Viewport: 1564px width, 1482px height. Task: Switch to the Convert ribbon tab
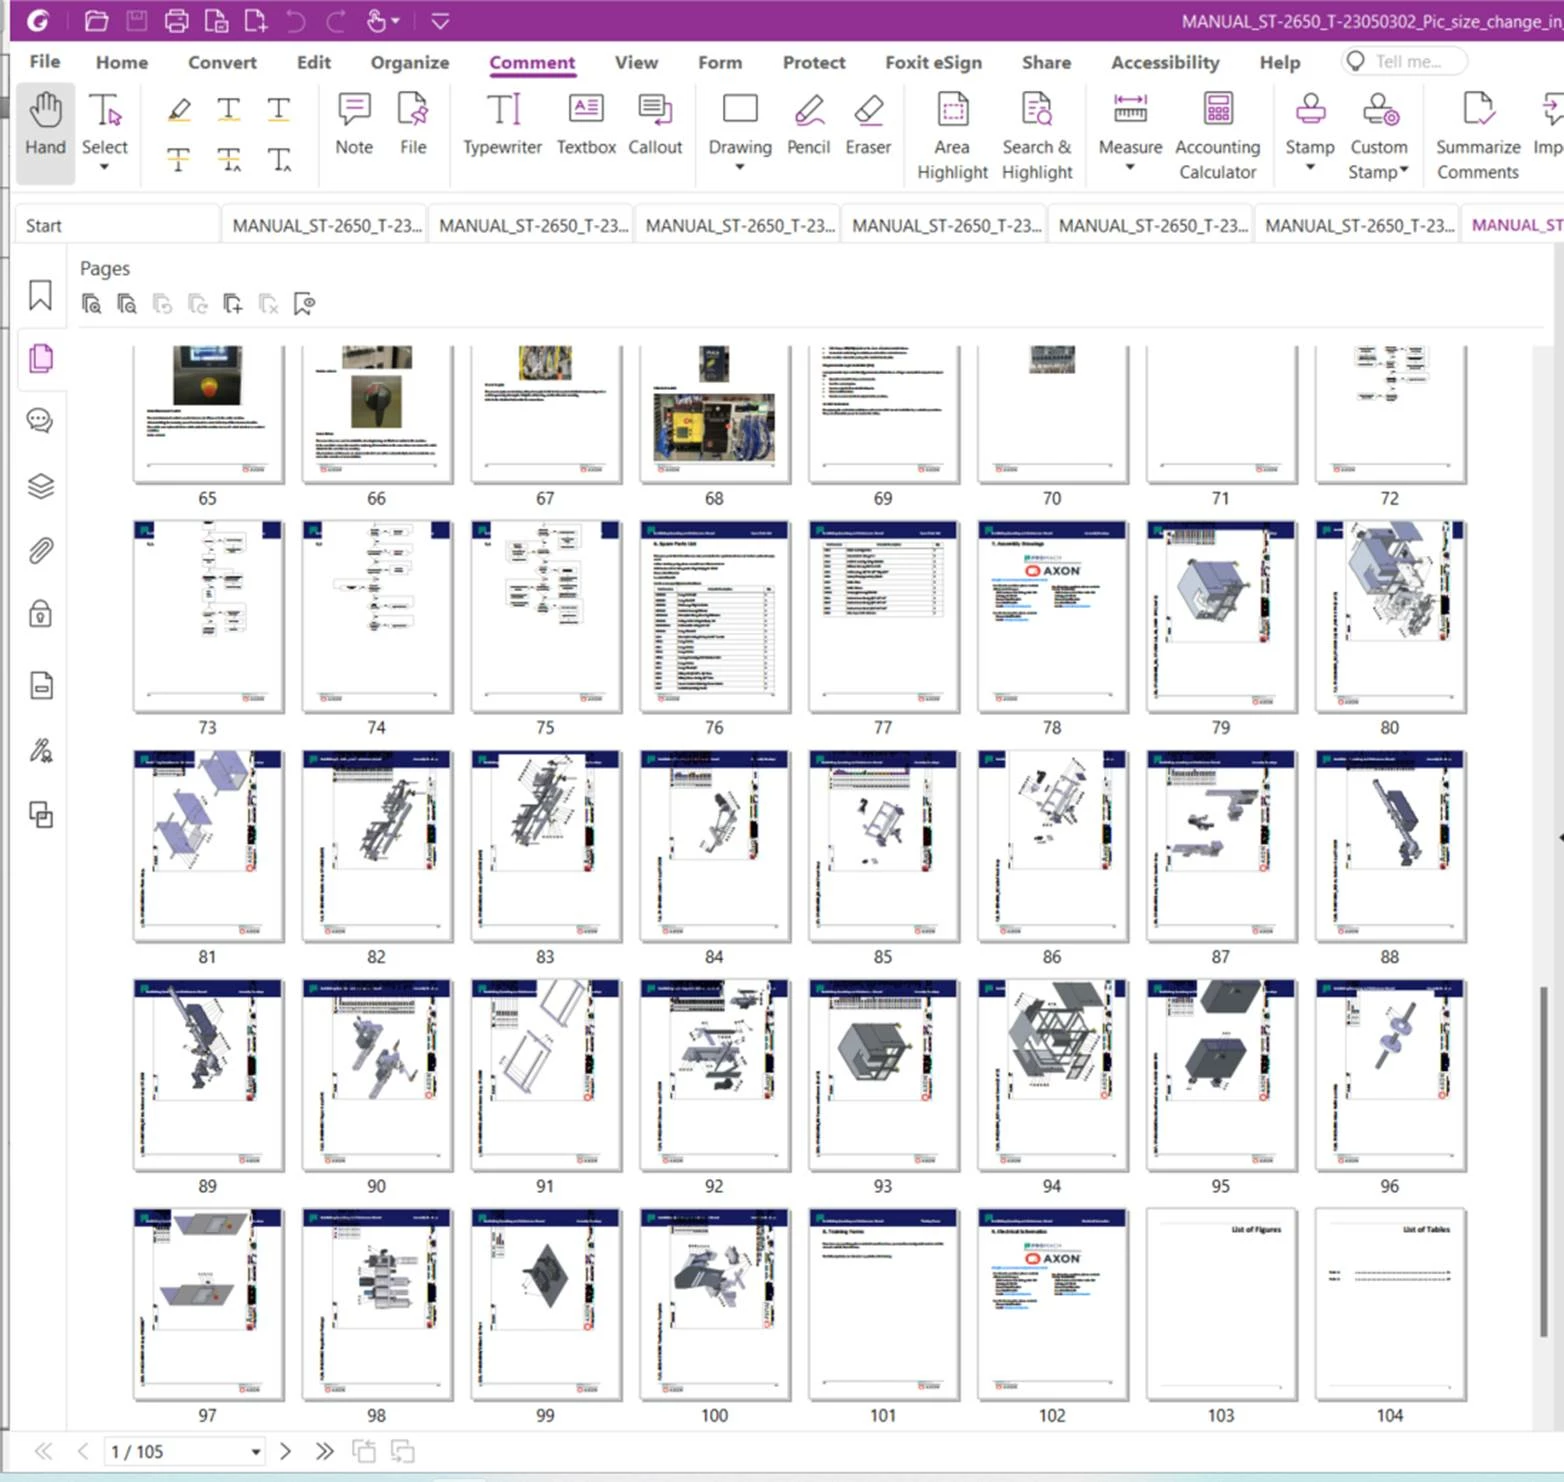(222, 62)
